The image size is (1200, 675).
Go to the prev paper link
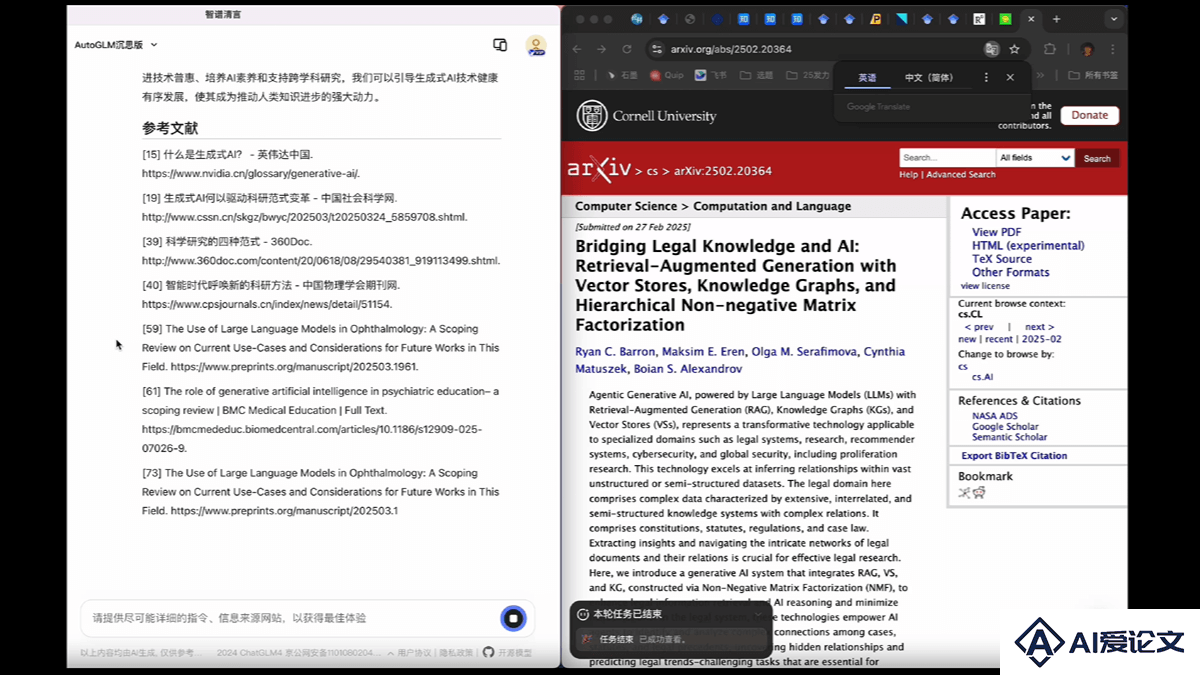point(979,327)
